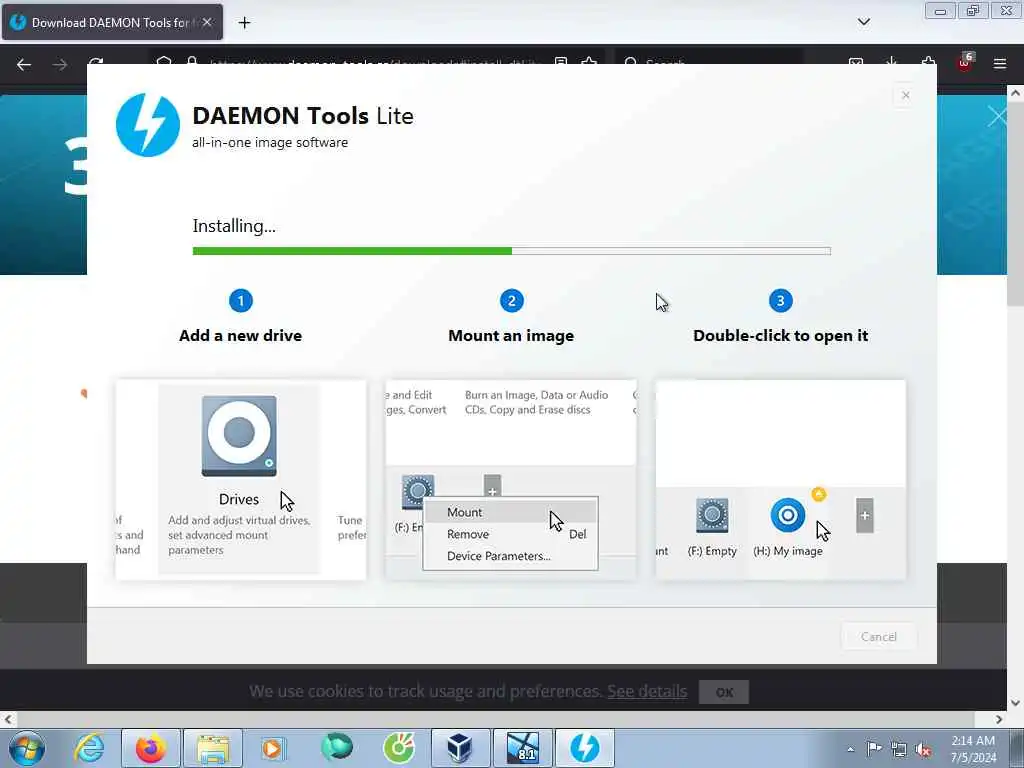Click the uBlock extension icon with badge
The width and height of the screenshot is (1024, 768).
click(965, 62)
